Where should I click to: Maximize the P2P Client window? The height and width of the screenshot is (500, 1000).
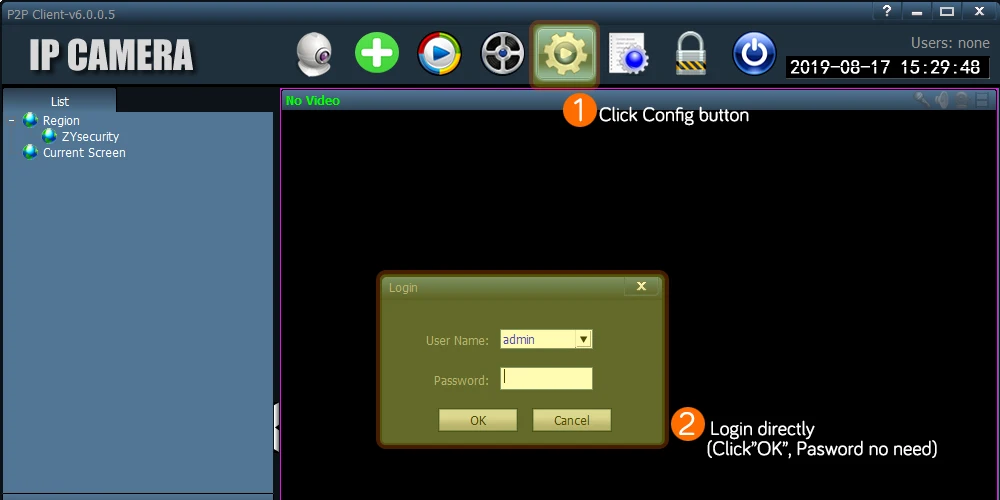[947, 11]
